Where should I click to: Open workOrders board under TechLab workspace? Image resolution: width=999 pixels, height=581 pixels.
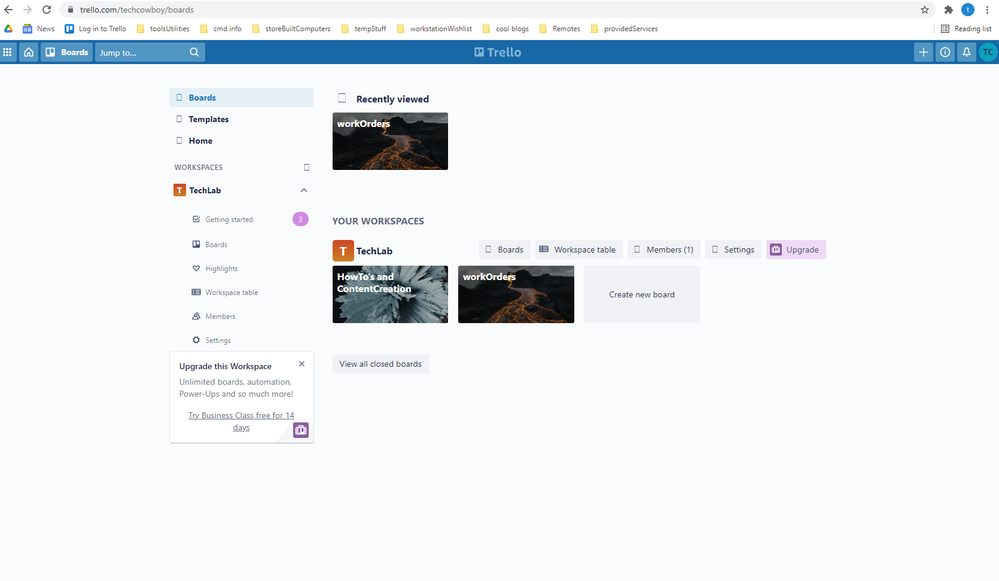point(516,294)
